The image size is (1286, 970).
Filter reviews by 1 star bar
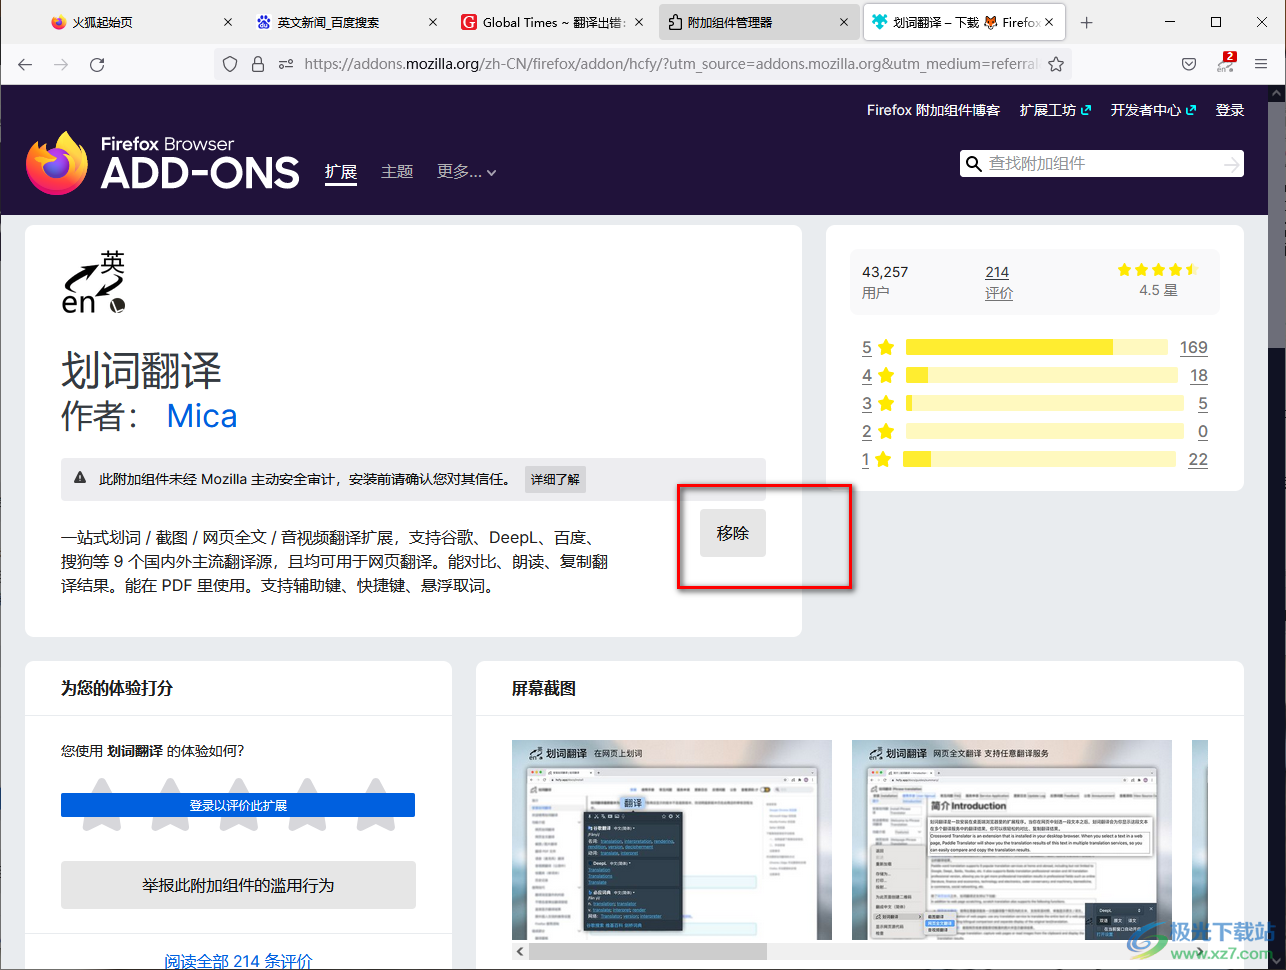(1040, 459)
